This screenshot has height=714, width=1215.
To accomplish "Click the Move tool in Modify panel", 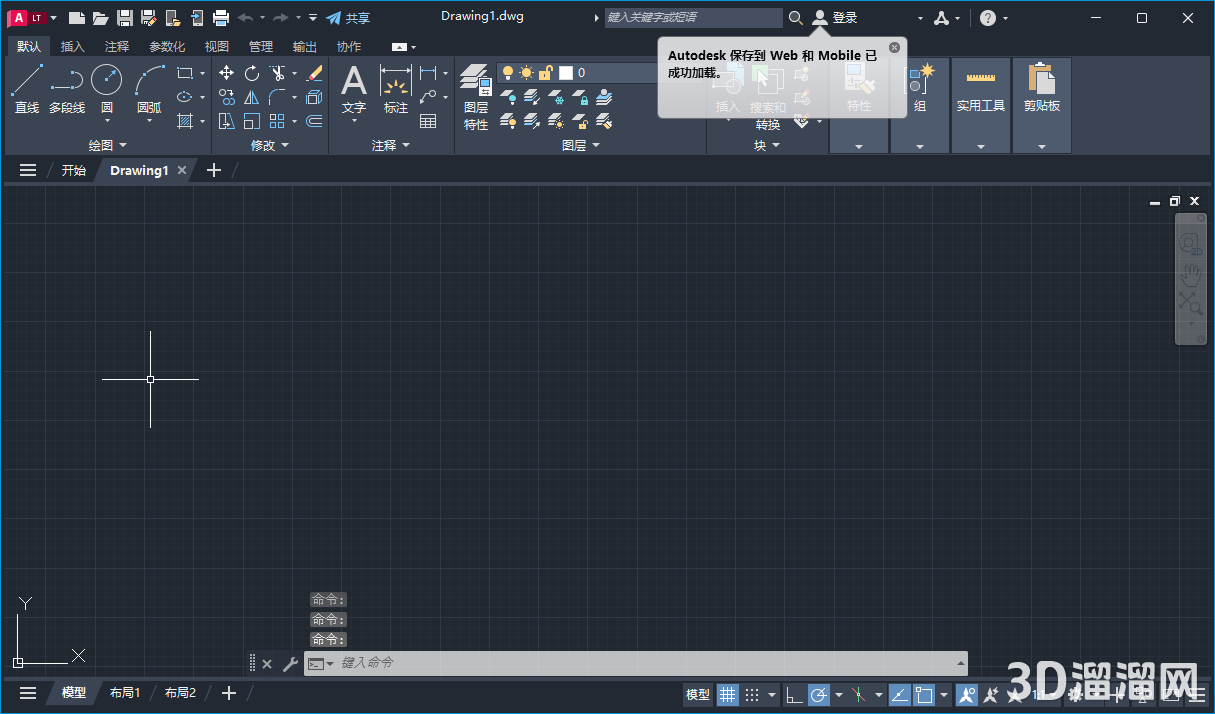I will (227, 73).
